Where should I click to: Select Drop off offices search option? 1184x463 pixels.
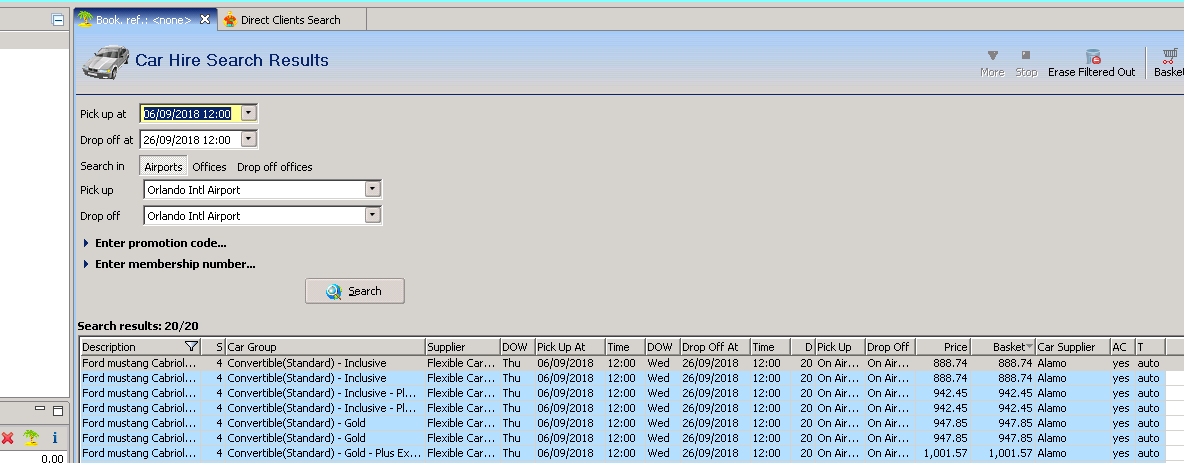click(x=275, y=167)
